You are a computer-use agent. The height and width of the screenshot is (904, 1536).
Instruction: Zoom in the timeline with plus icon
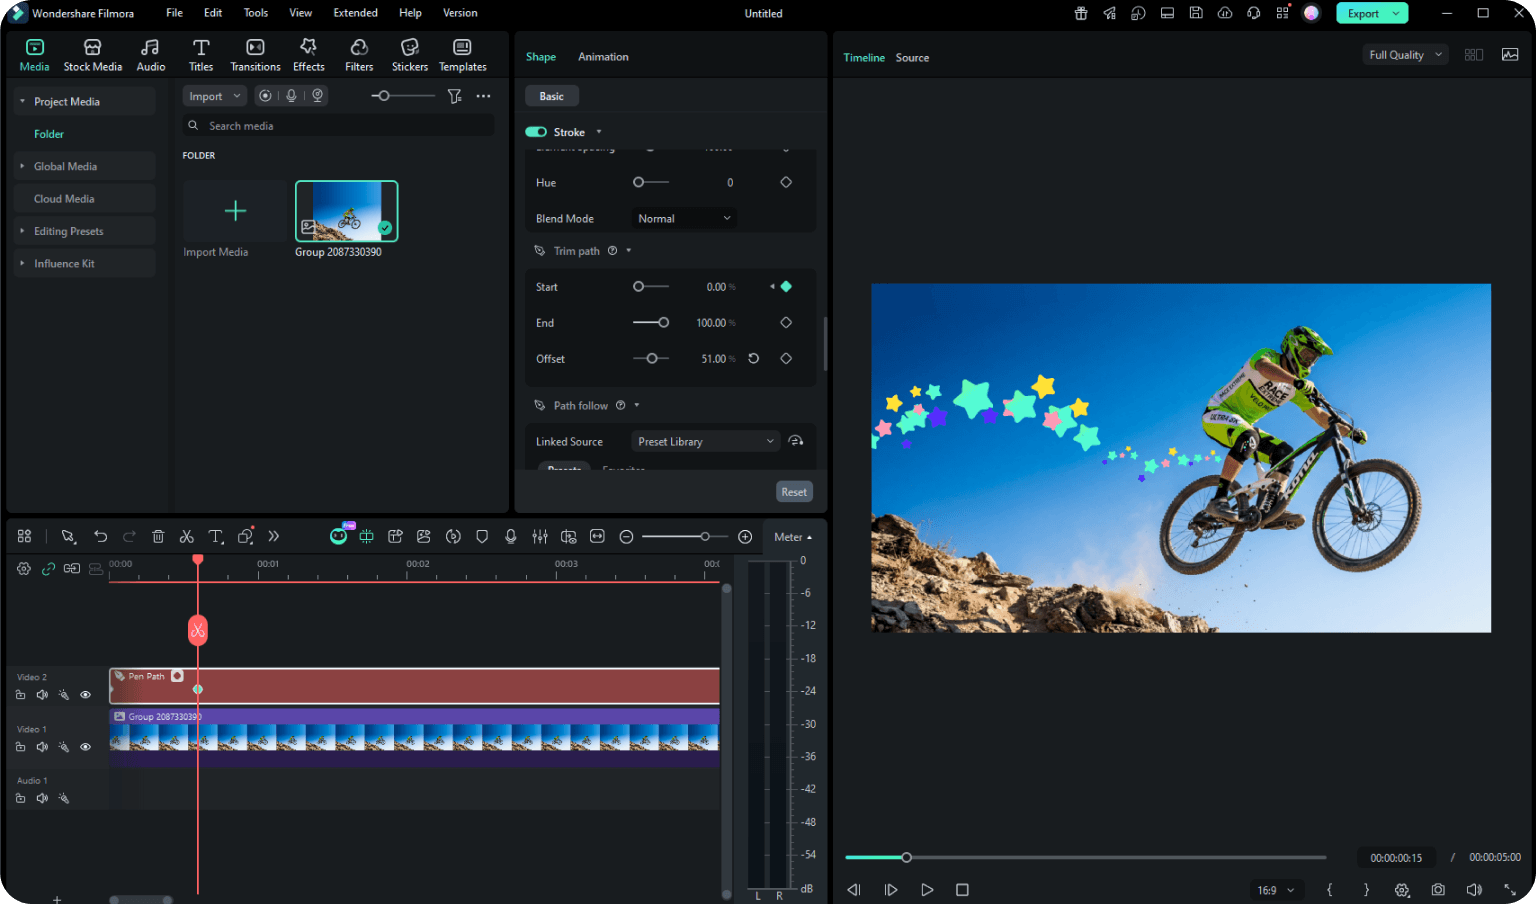coord(745,537)
